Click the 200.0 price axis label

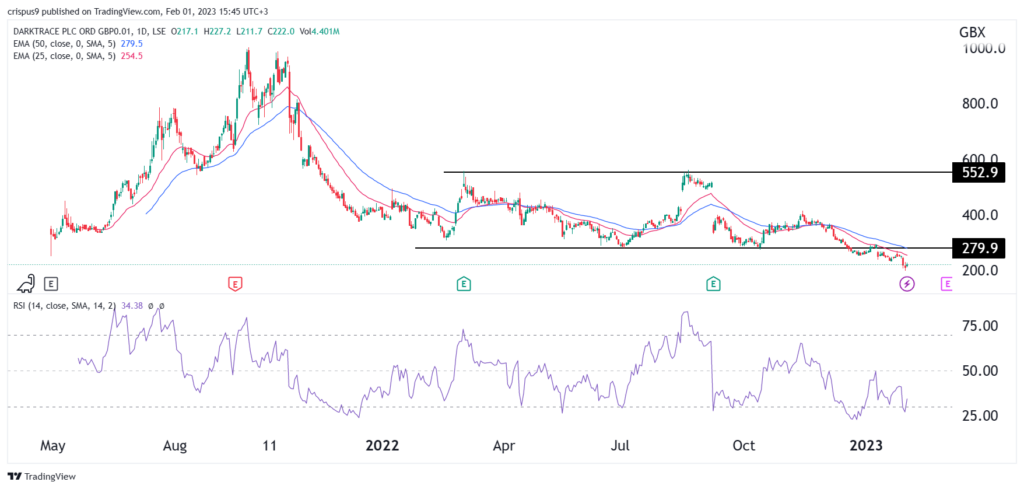(x=979, y=270)
